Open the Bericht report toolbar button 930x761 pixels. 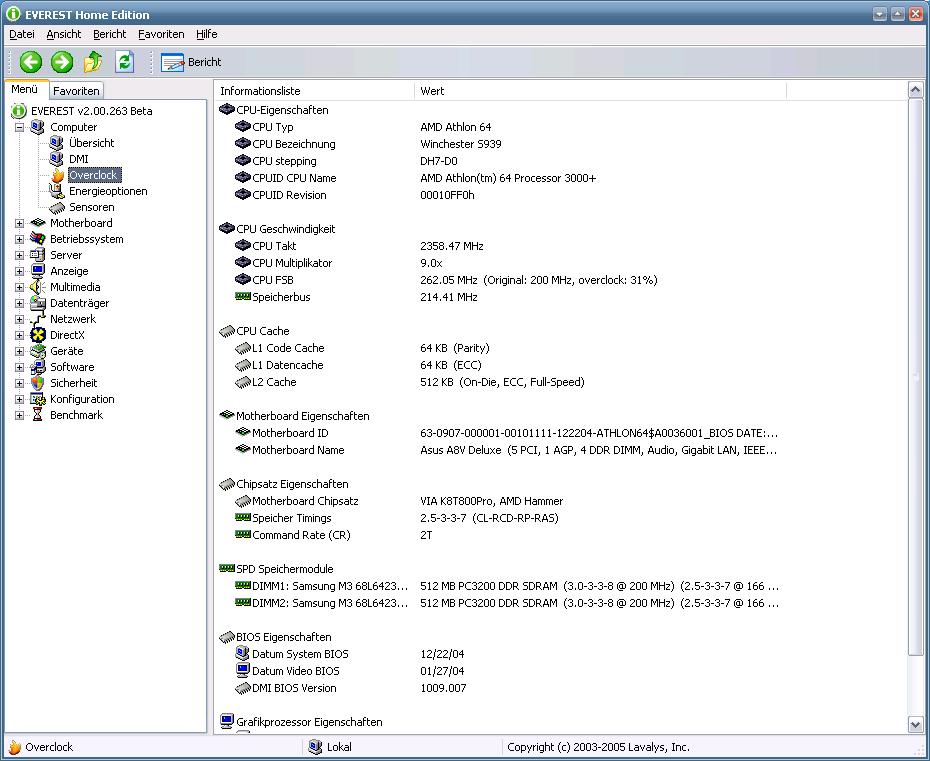(191, 62)
